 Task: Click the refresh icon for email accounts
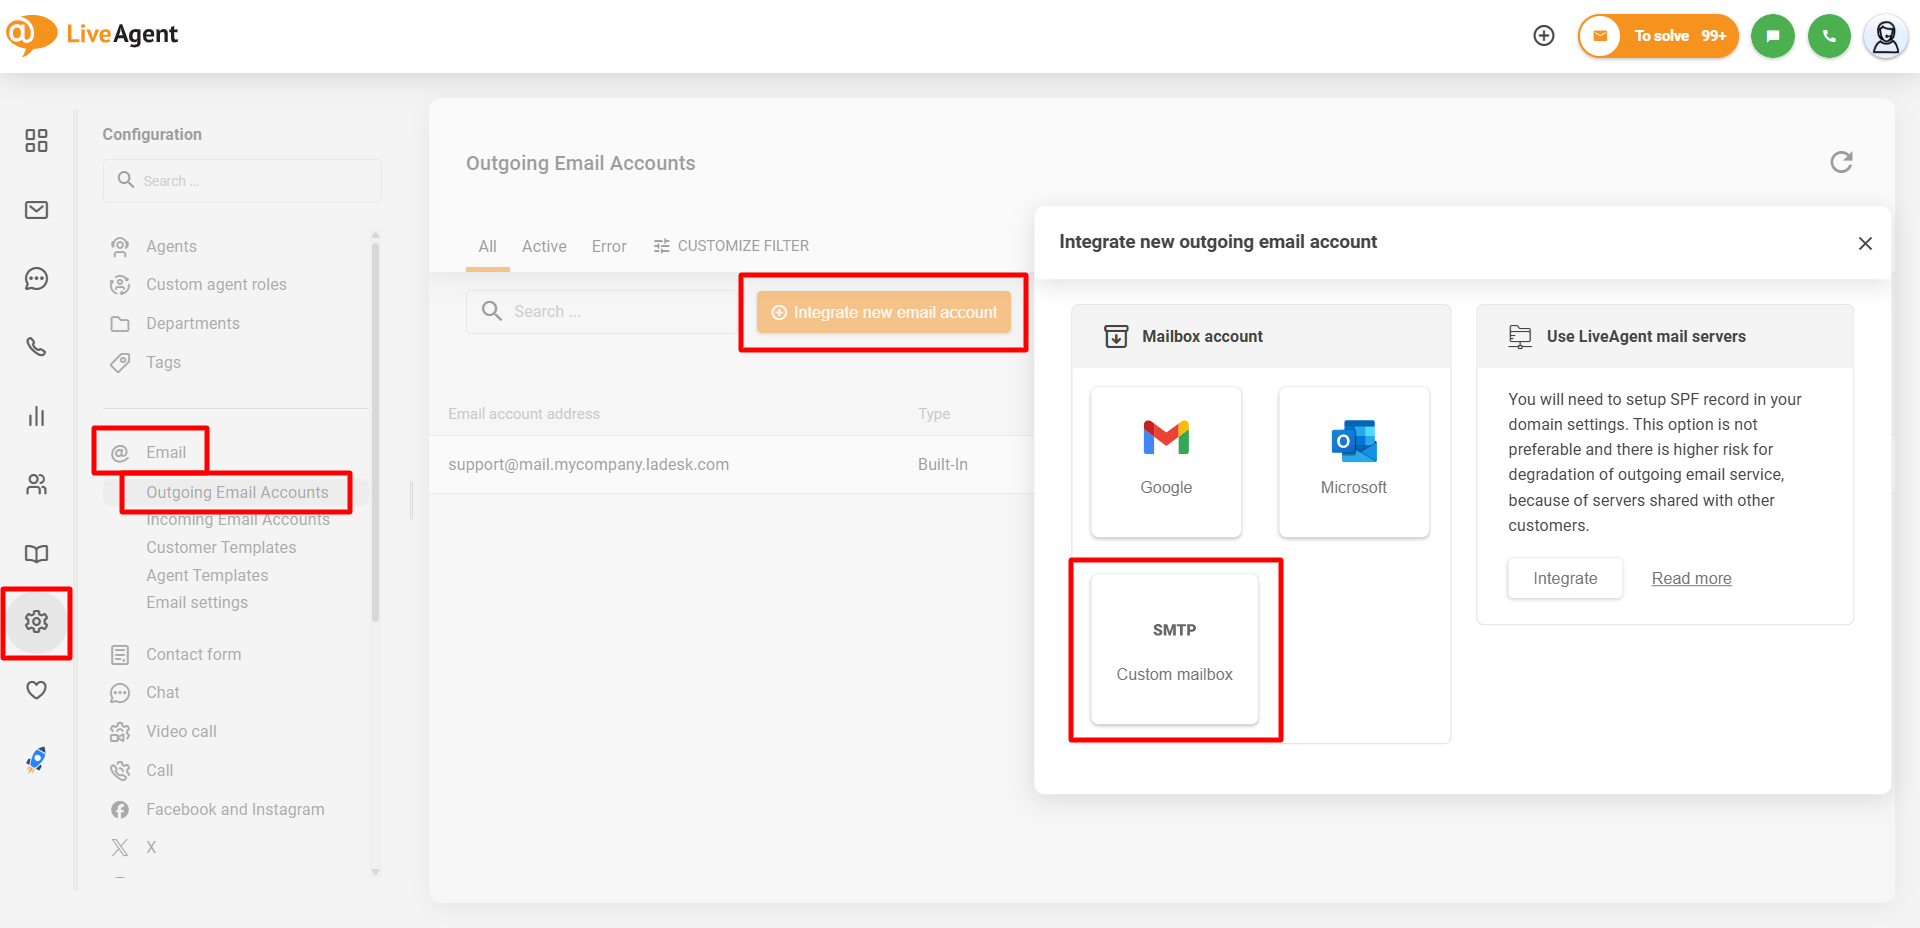(1841, 162)
